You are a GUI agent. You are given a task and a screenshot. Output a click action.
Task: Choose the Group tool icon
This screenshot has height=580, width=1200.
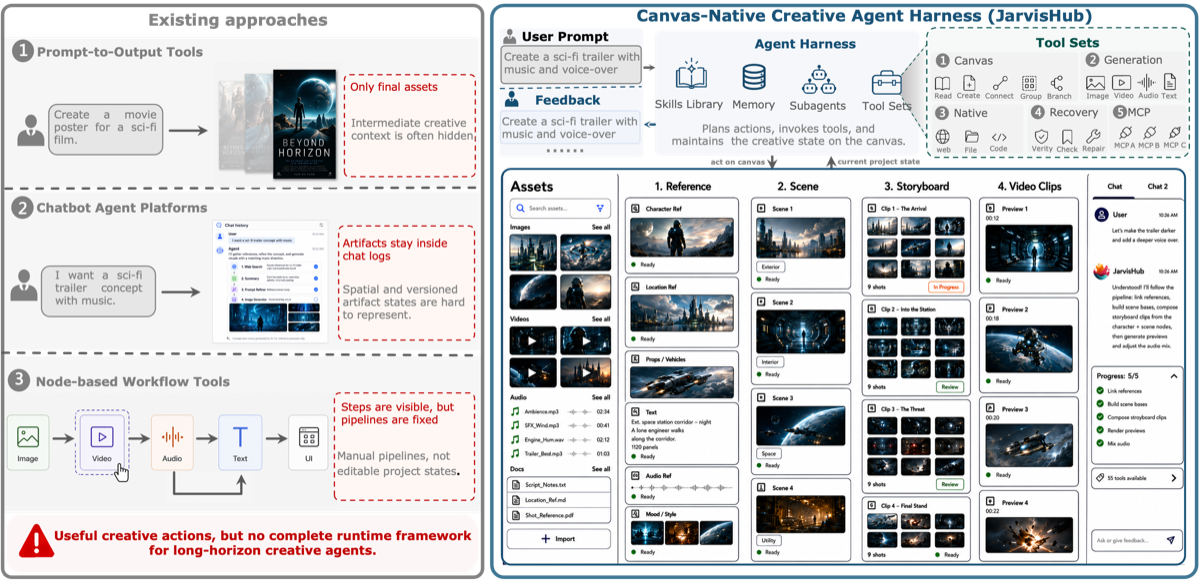1030,83
